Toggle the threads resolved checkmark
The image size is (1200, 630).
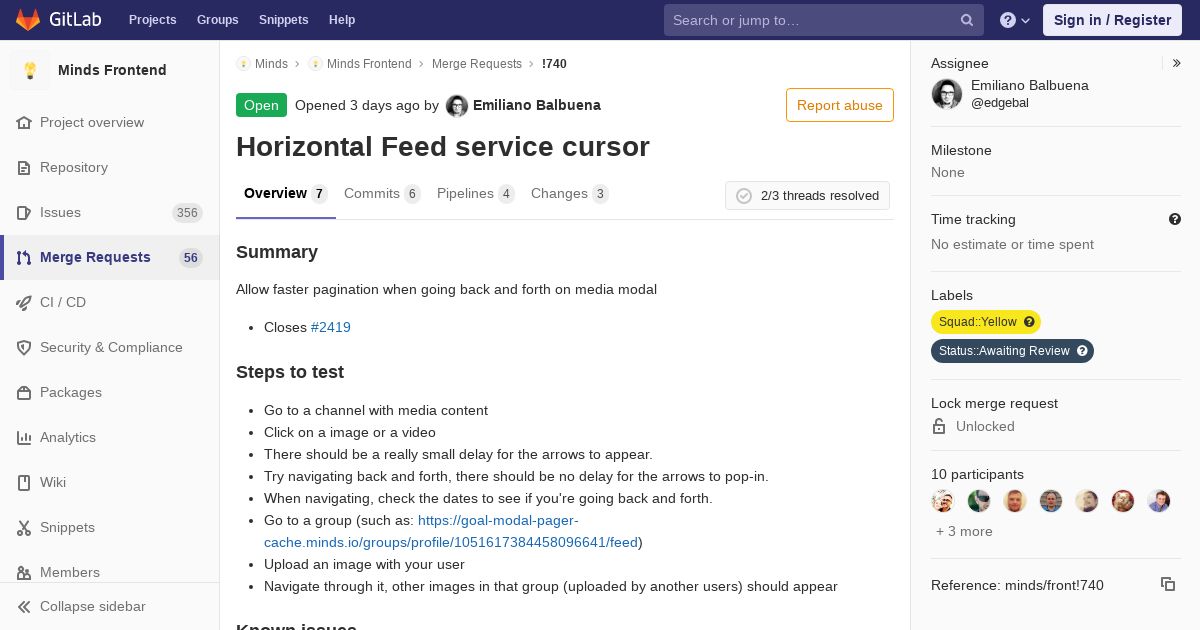[x=744, y=196]
